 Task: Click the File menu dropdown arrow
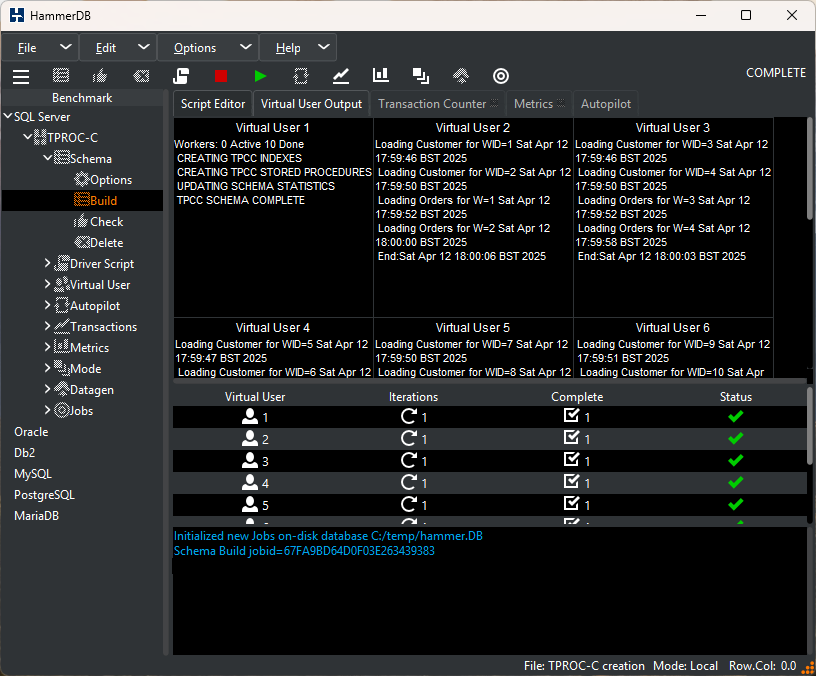(66, 47)
